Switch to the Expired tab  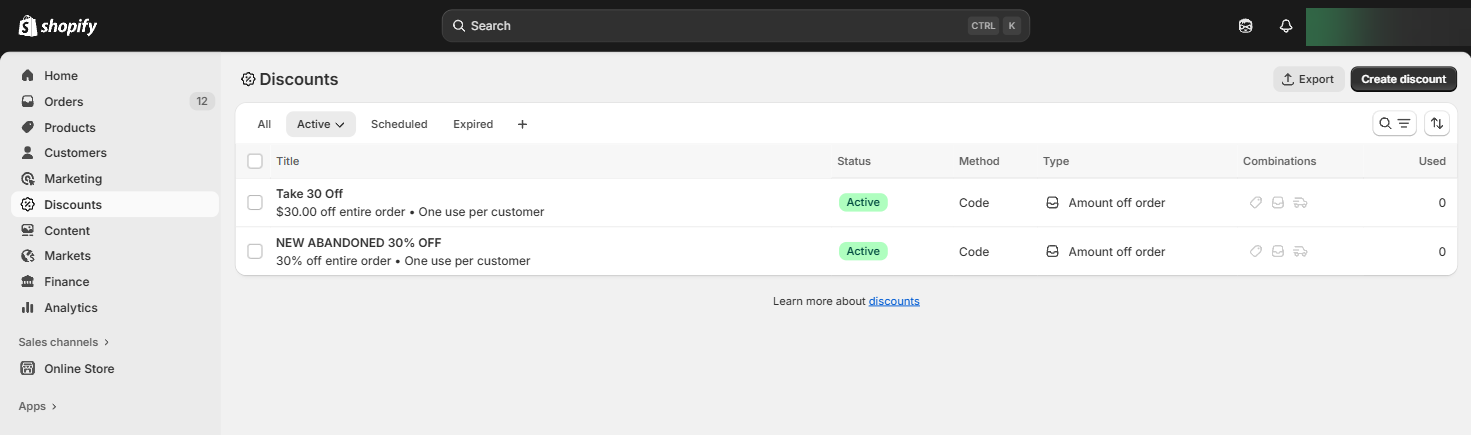(473, 124)
